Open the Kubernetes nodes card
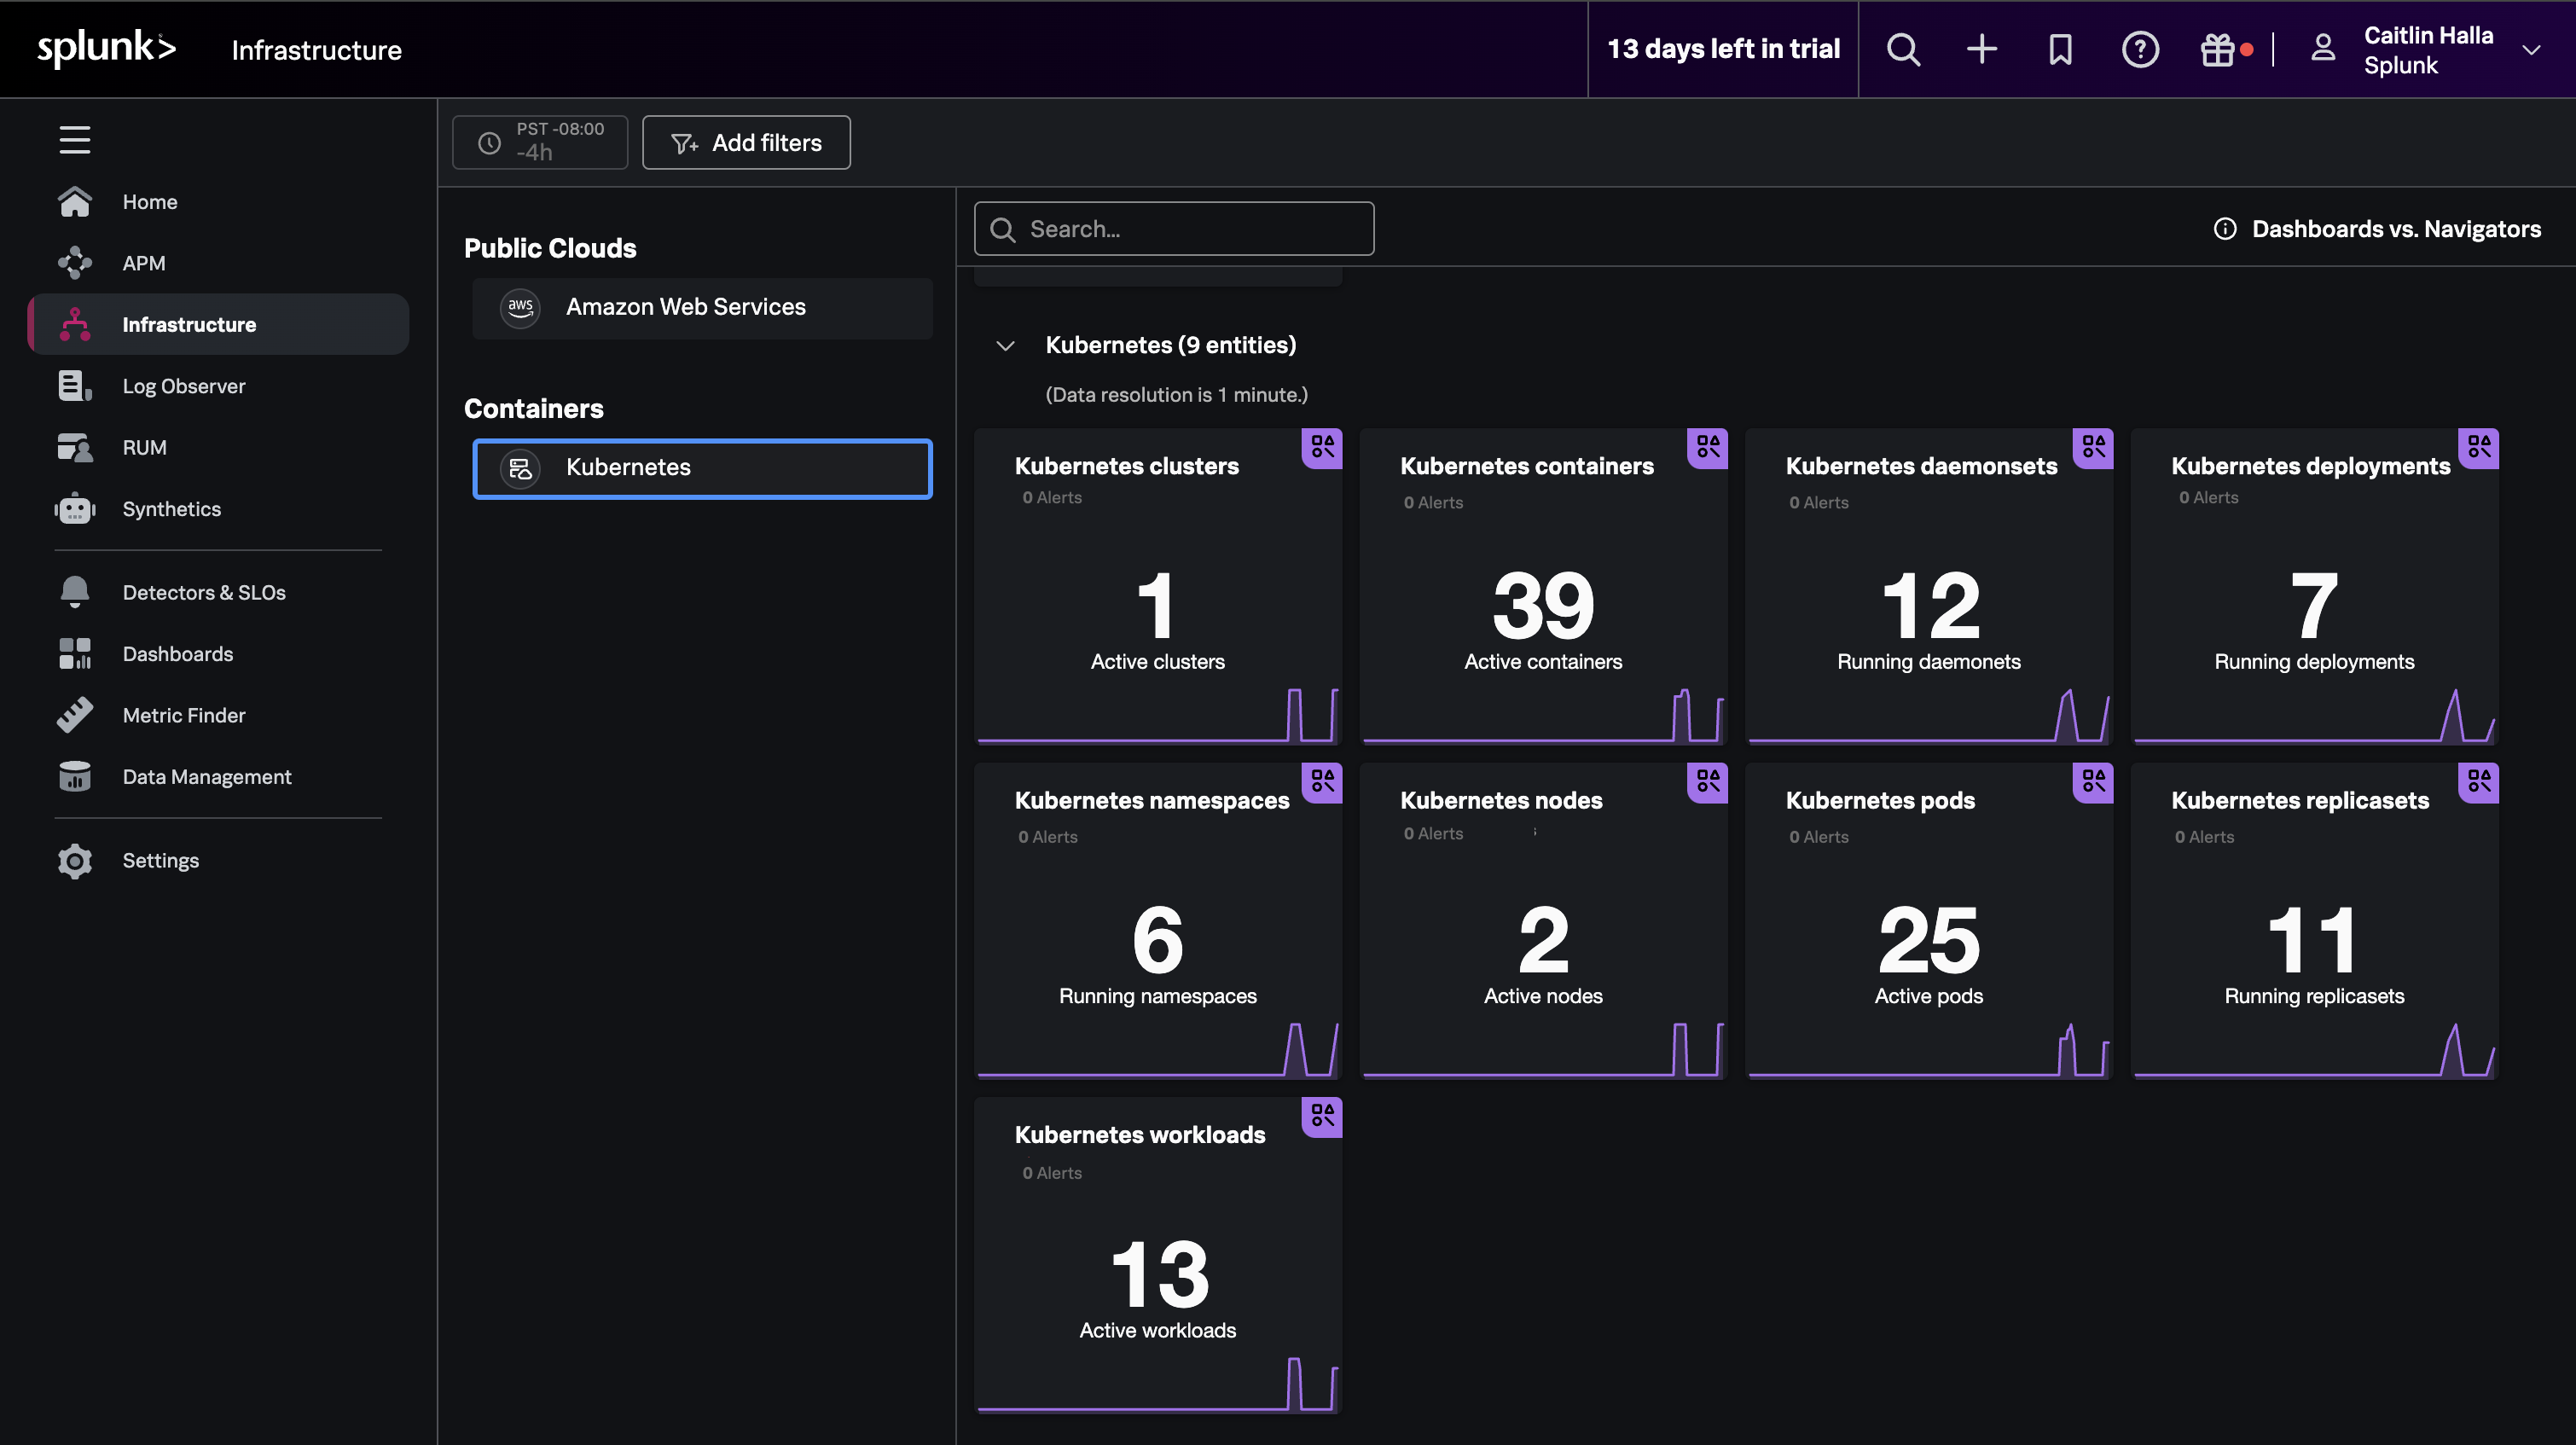This screenshot has height=1445, width=2576. click(1542, 920)
